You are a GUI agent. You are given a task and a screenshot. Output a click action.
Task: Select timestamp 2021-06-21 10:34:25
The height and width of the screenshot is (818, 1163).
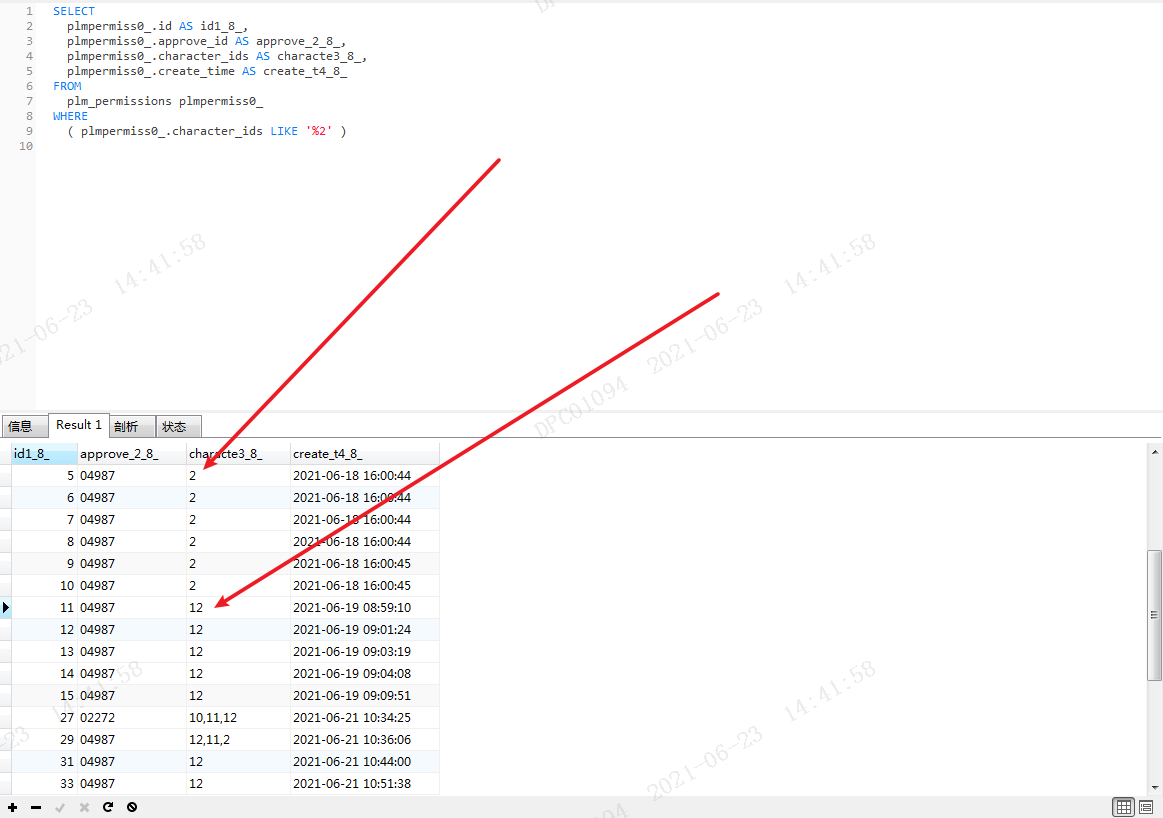coord(364,718)
